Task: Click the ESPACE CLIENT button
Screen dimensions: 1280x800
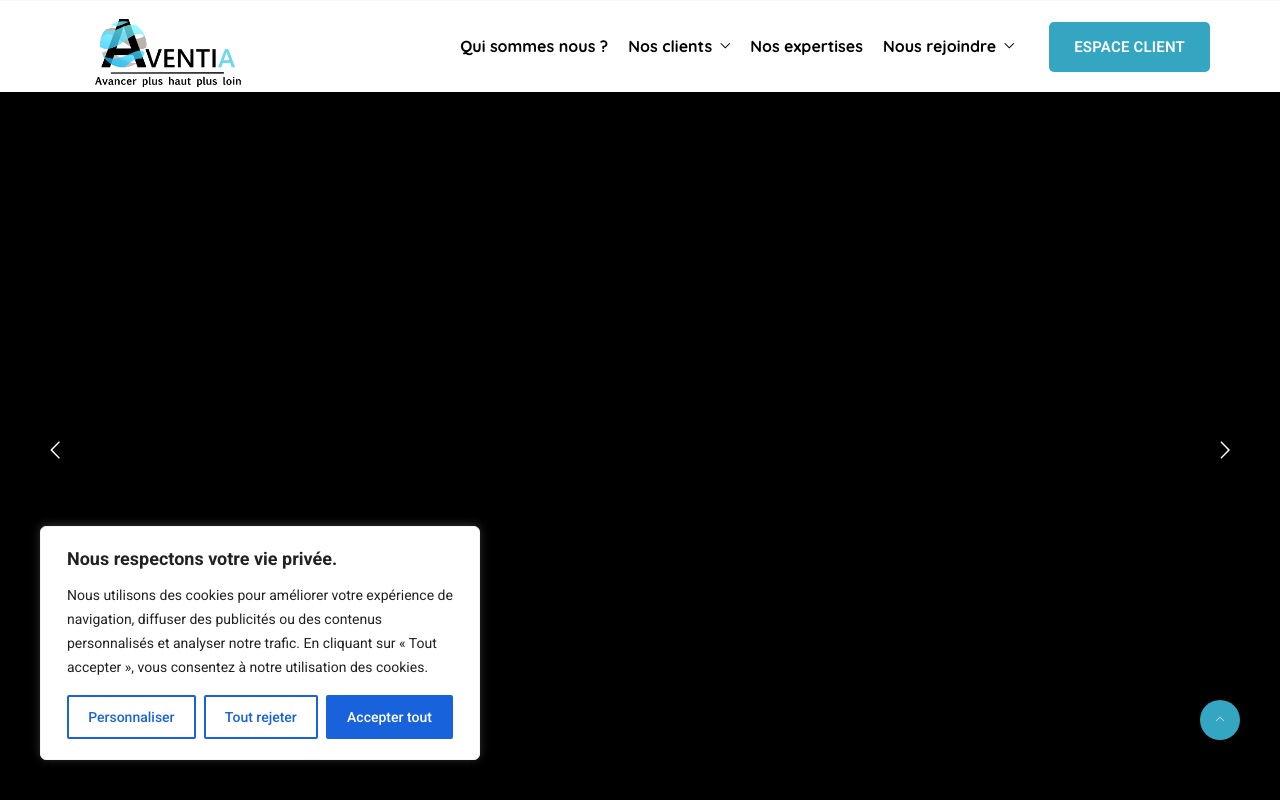Action: [1129, 47]
